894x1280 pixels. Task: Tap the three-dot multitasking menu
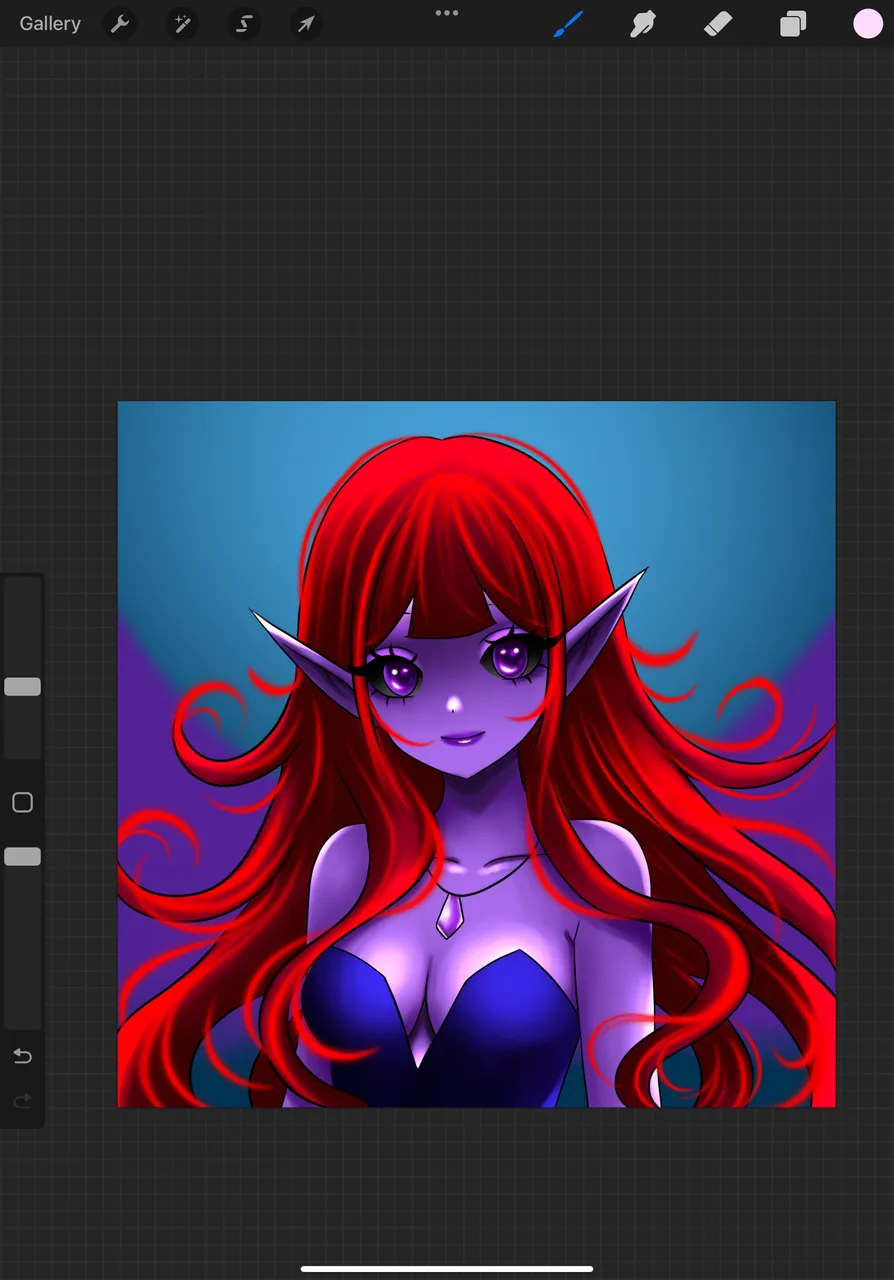[x=447, y=13]
